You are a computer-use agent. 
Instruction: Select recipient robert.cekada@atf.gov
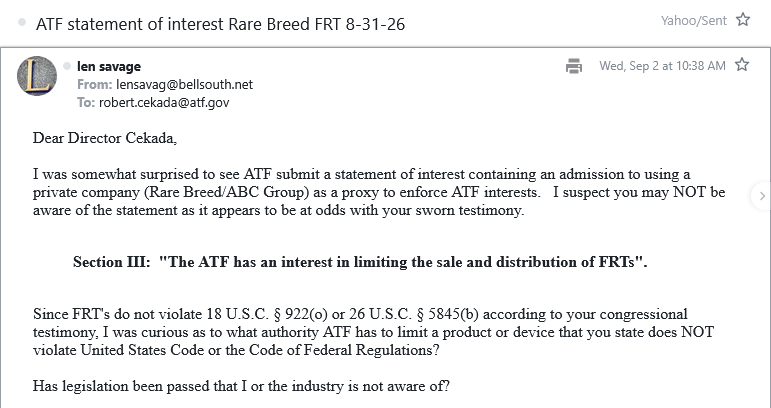[164, 102]
